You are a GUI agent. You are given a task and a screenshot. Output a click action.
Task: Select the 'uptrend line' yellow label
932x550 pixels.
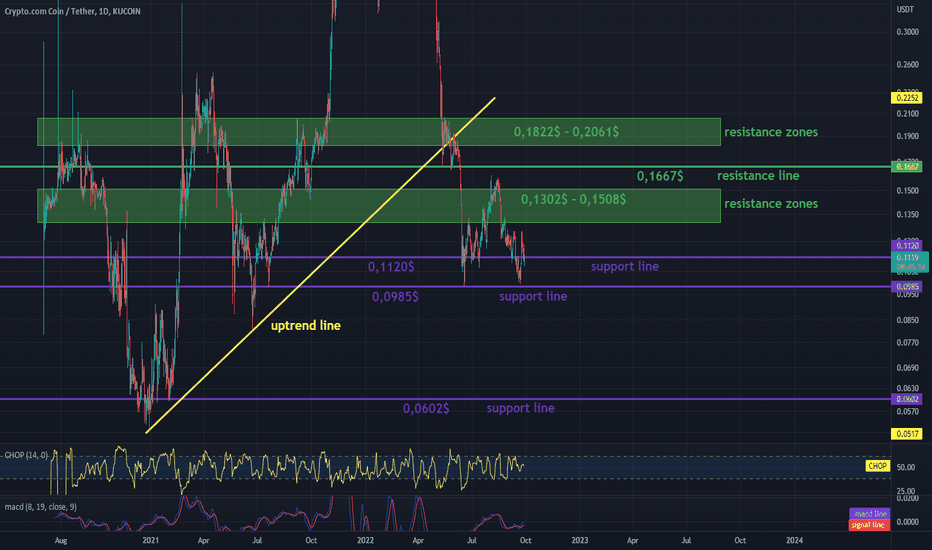pos(306,326)
